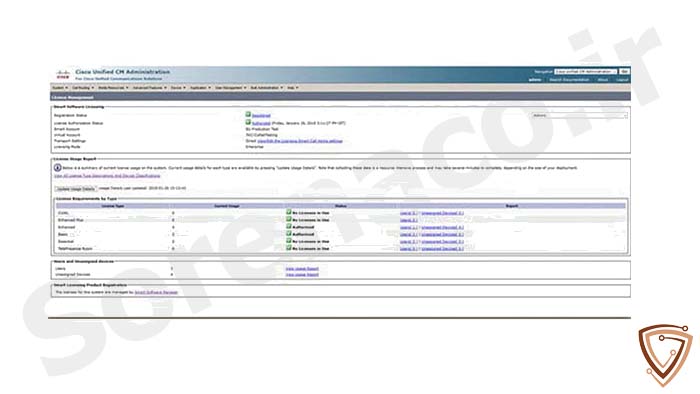Expand the Navigation dropdown
This screenshot has height=394, width=700.
pos(586,71)
